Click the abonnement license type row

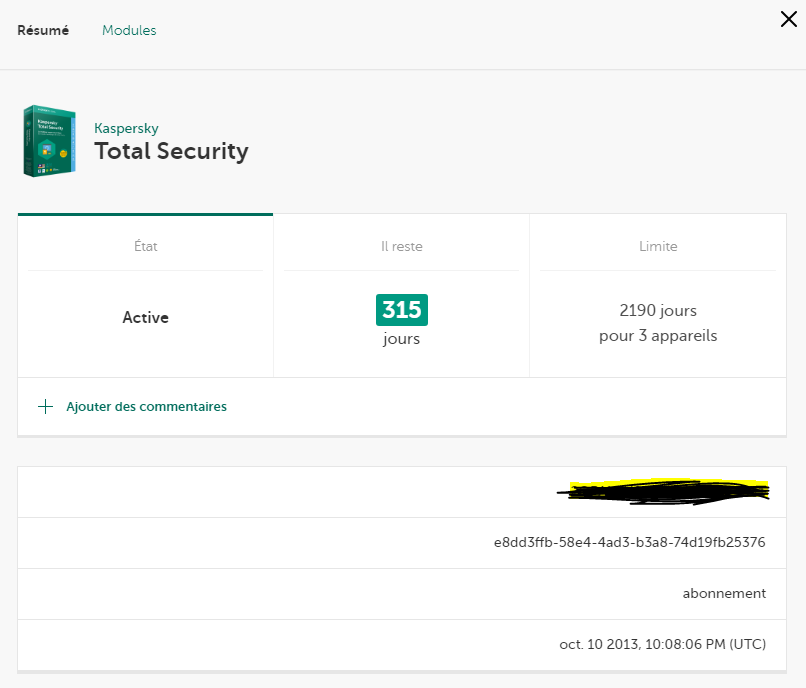[724, 593]
